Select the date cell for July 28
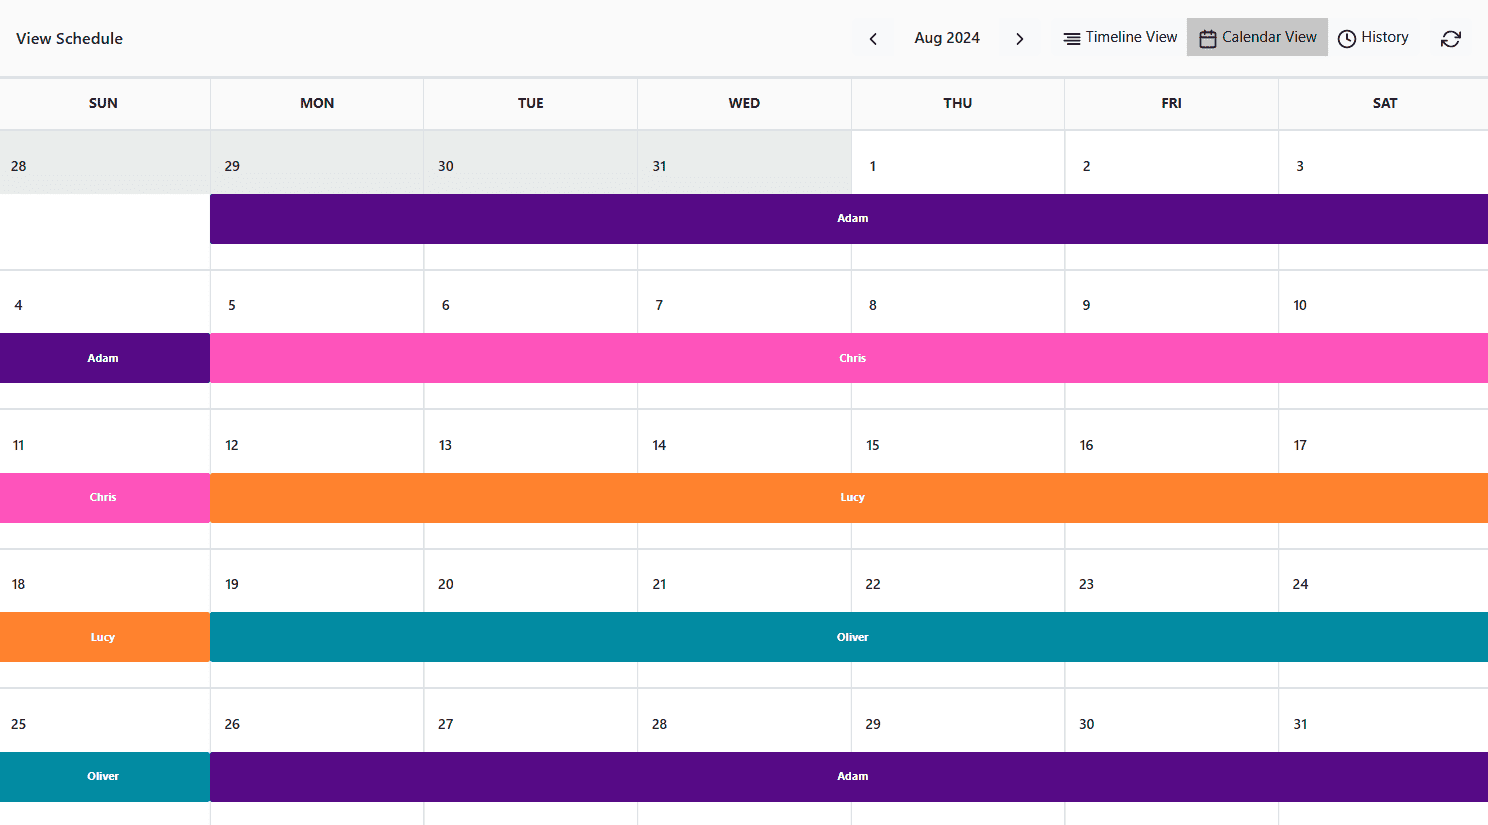Viewport: 1488px width, 825px height. [x=104, y=165]
